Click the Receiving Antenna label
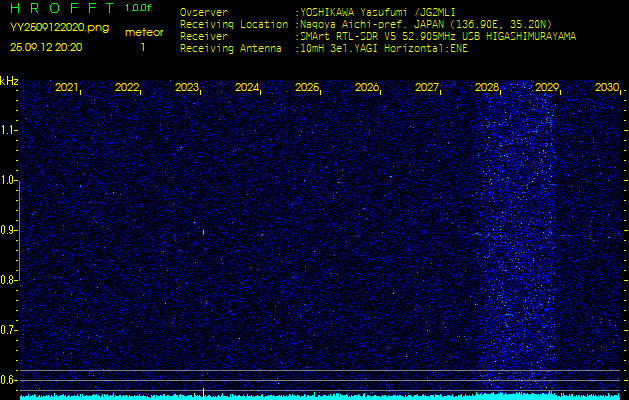Image resolution: width=629 pixels, height=400 pixels. [x=231, y=49]
